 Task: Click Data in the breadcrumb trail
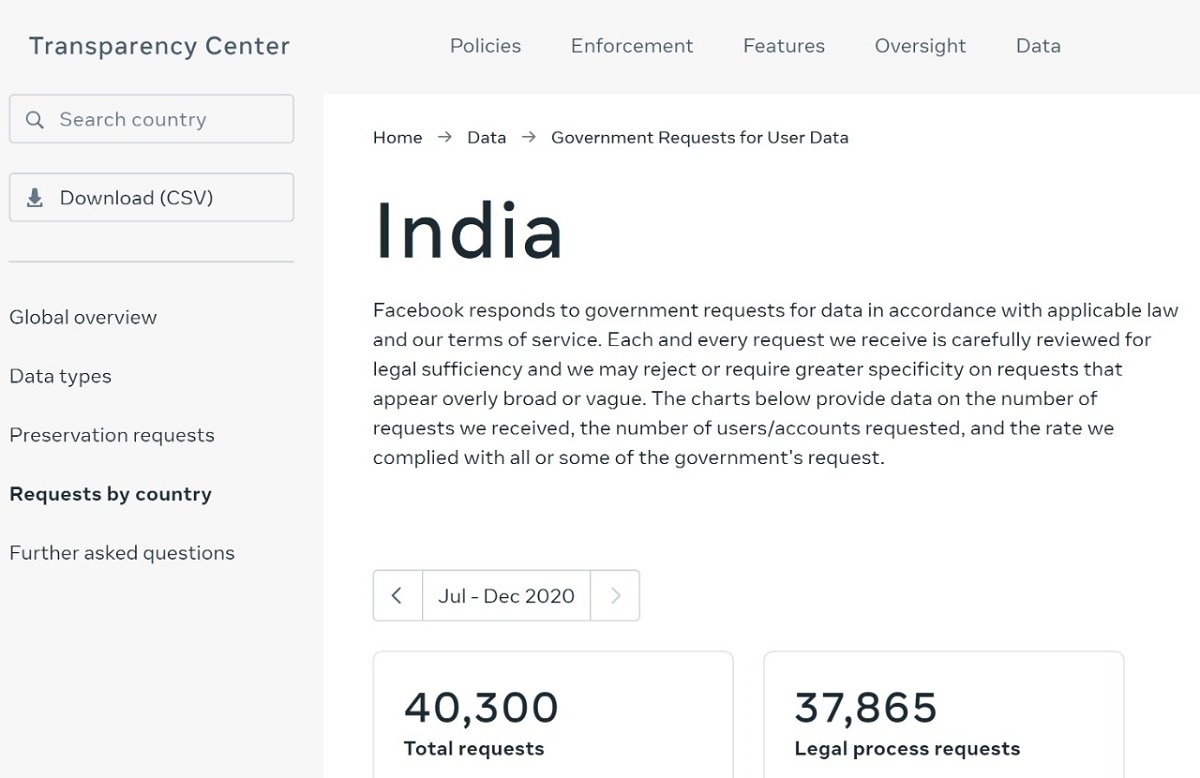486,138
